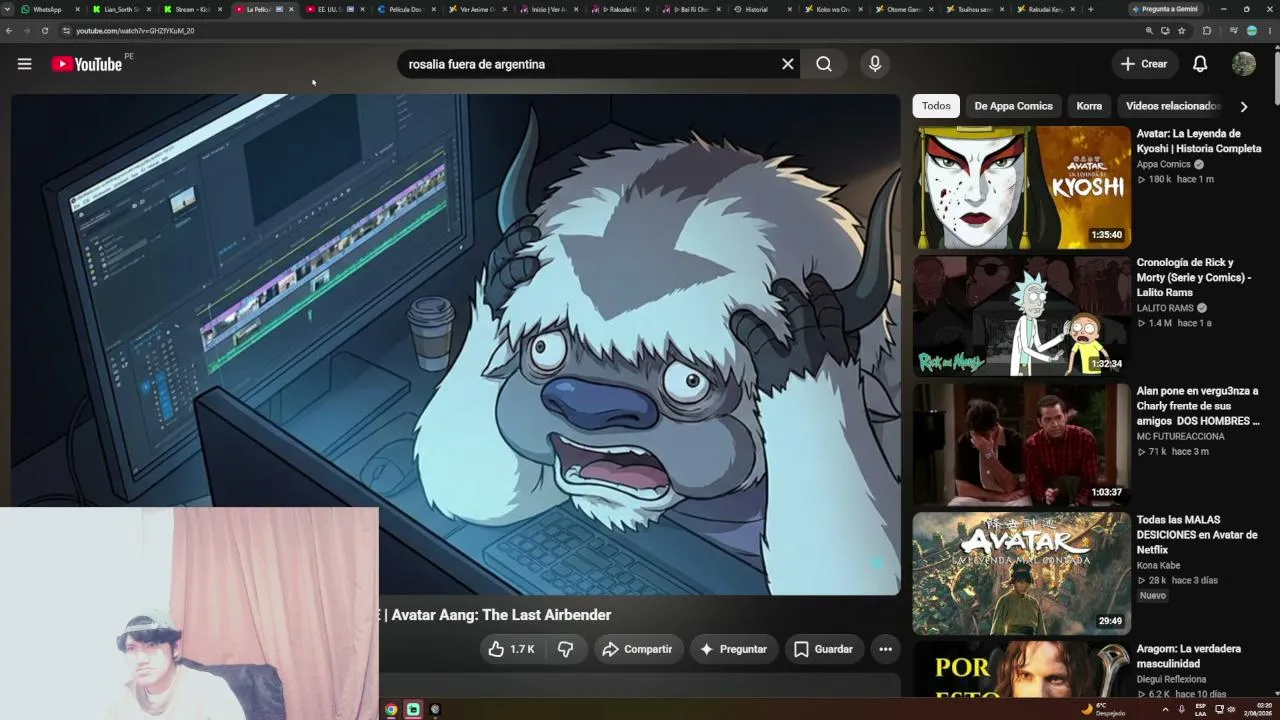Screen dimensions: 1280x720
Task: Select the Videos relacionados chip
Action: pos(1173,106)
